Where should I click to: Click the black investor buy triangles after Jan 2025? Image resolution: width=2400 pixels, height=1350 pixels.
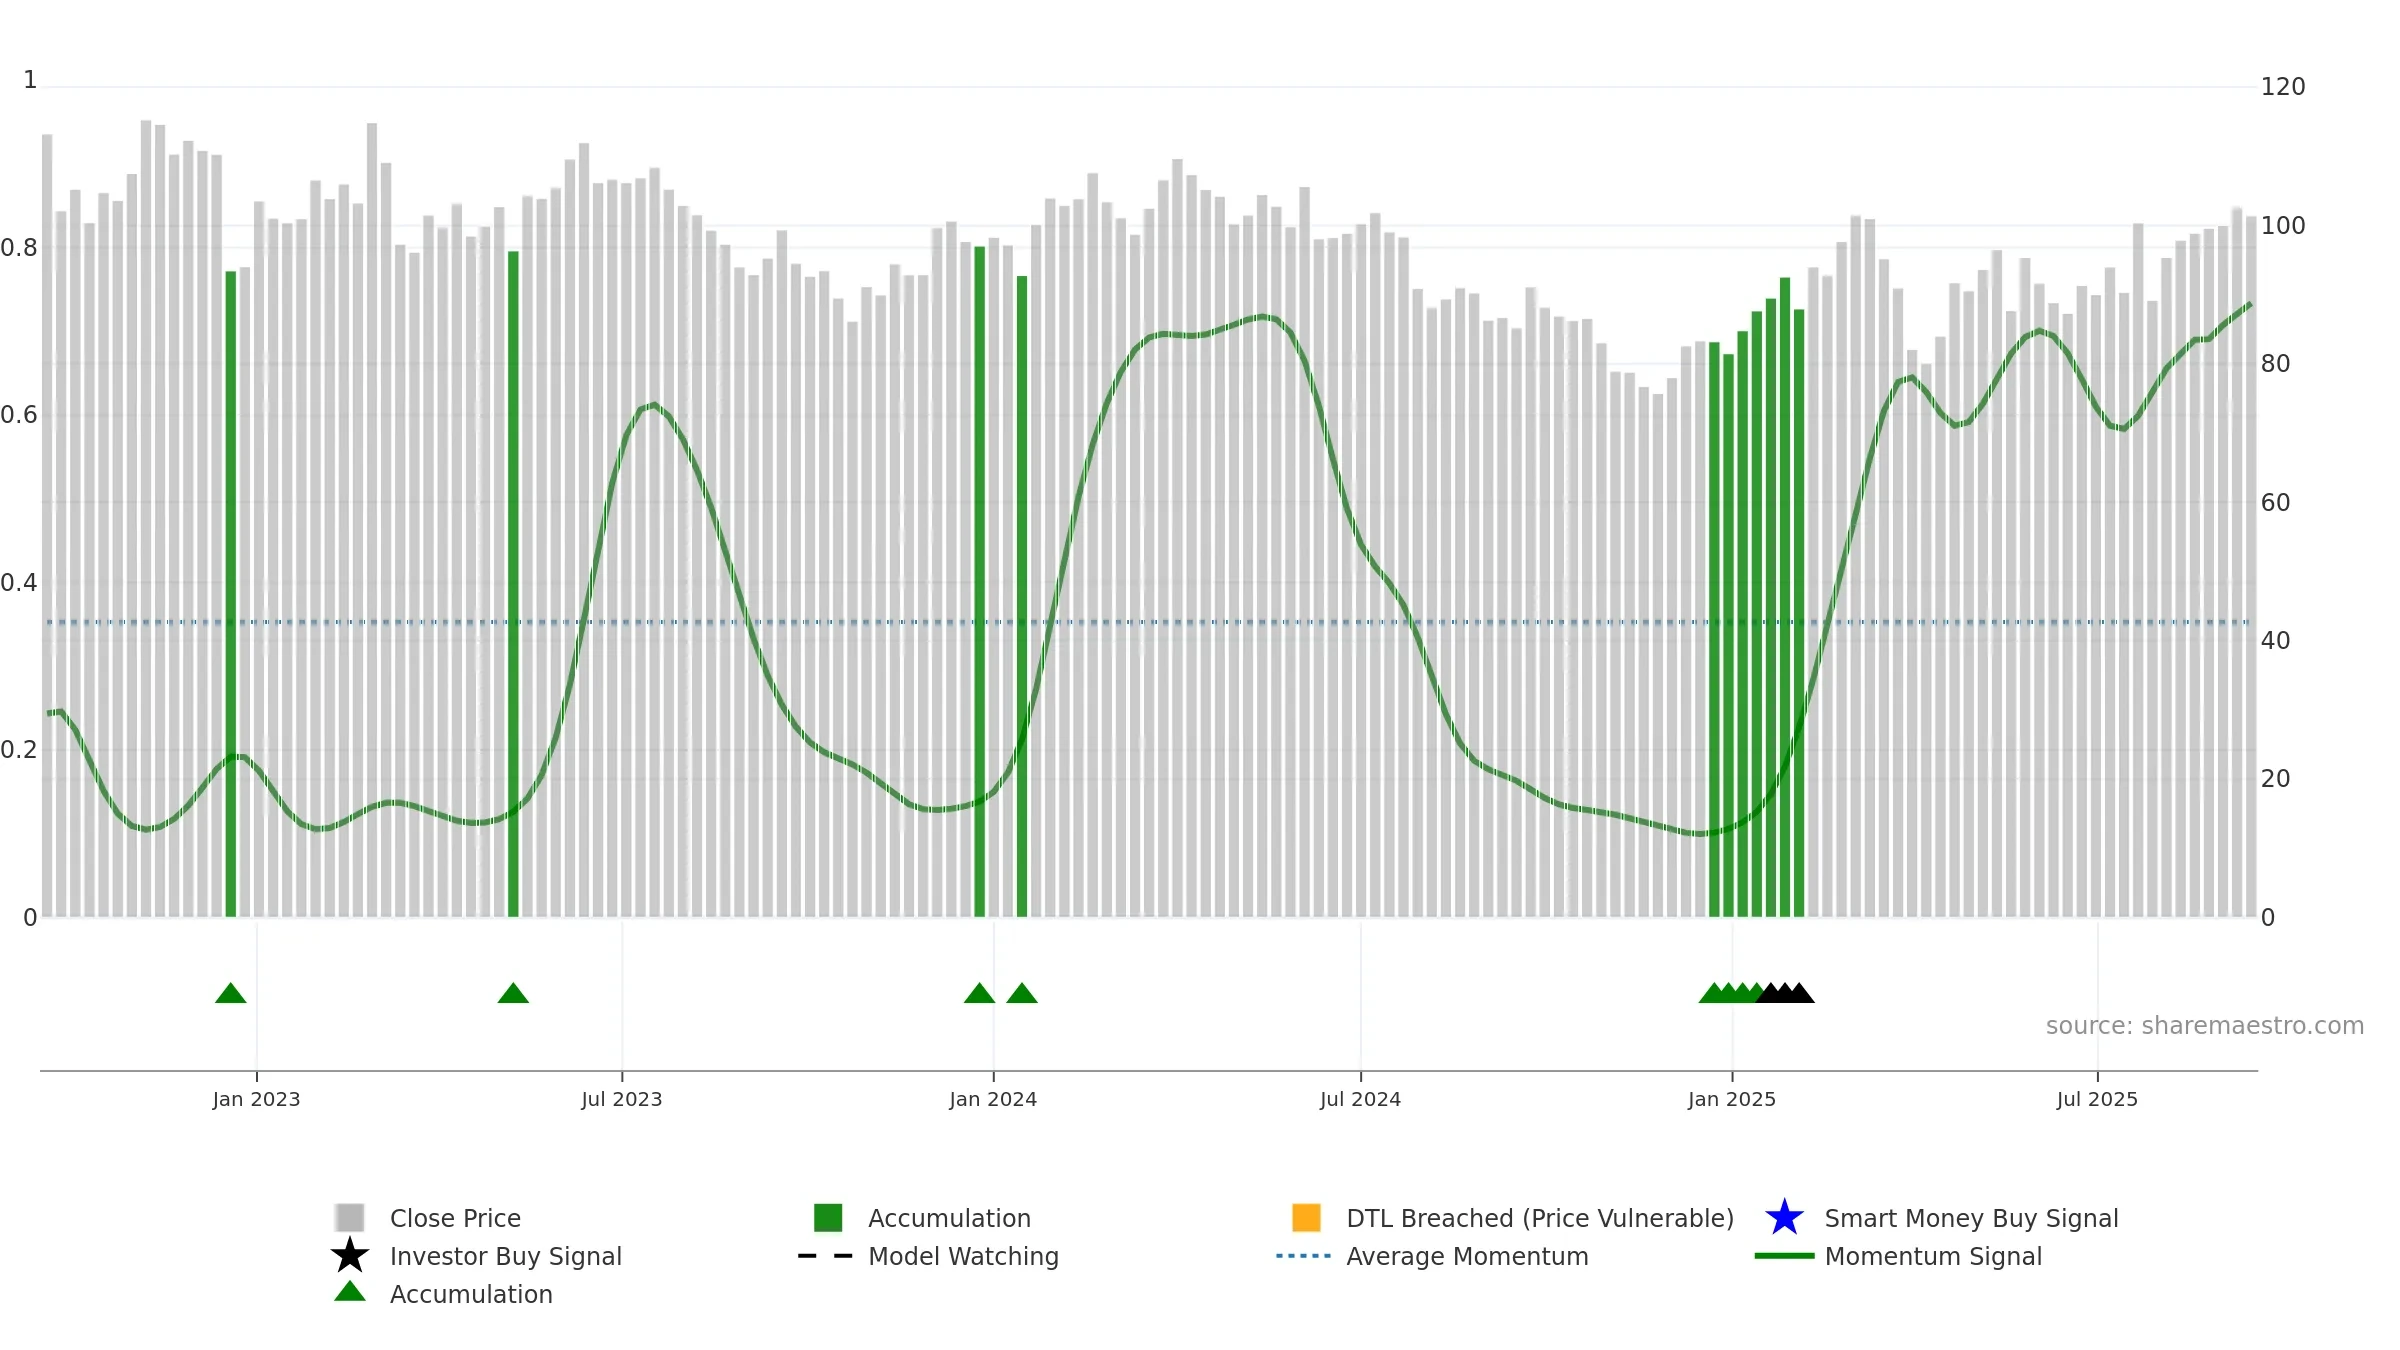(x=1785, y=993)
